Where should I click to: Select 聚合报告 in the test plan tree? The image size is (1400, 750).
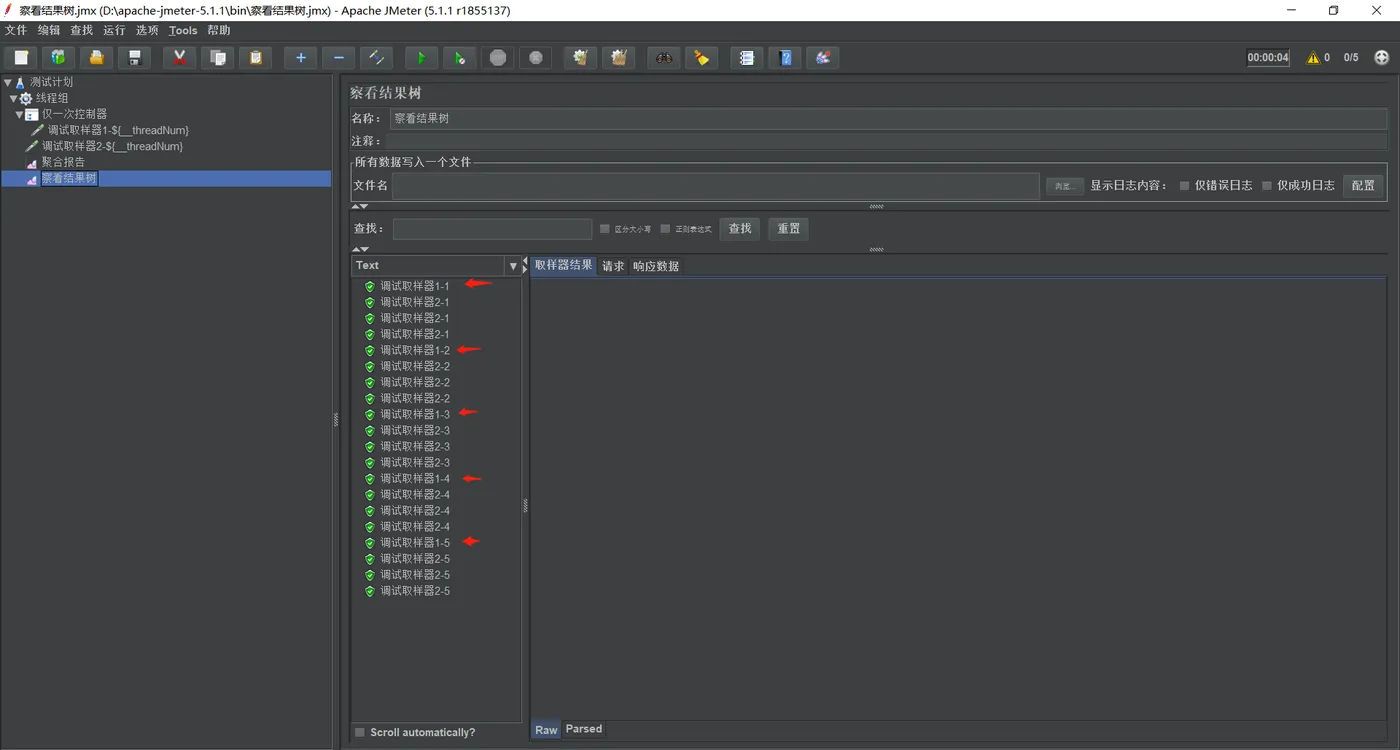click(63, 162)
